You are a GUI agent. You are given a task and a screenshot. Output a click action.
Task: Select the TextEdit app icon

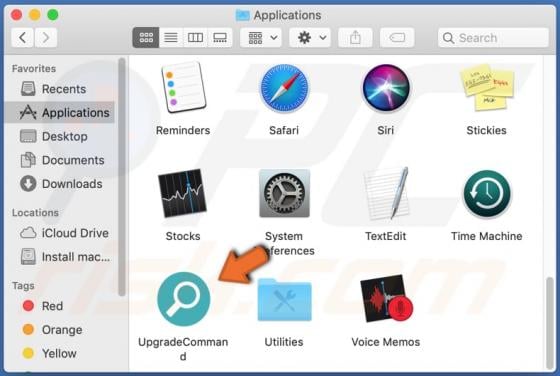(386, 193)
